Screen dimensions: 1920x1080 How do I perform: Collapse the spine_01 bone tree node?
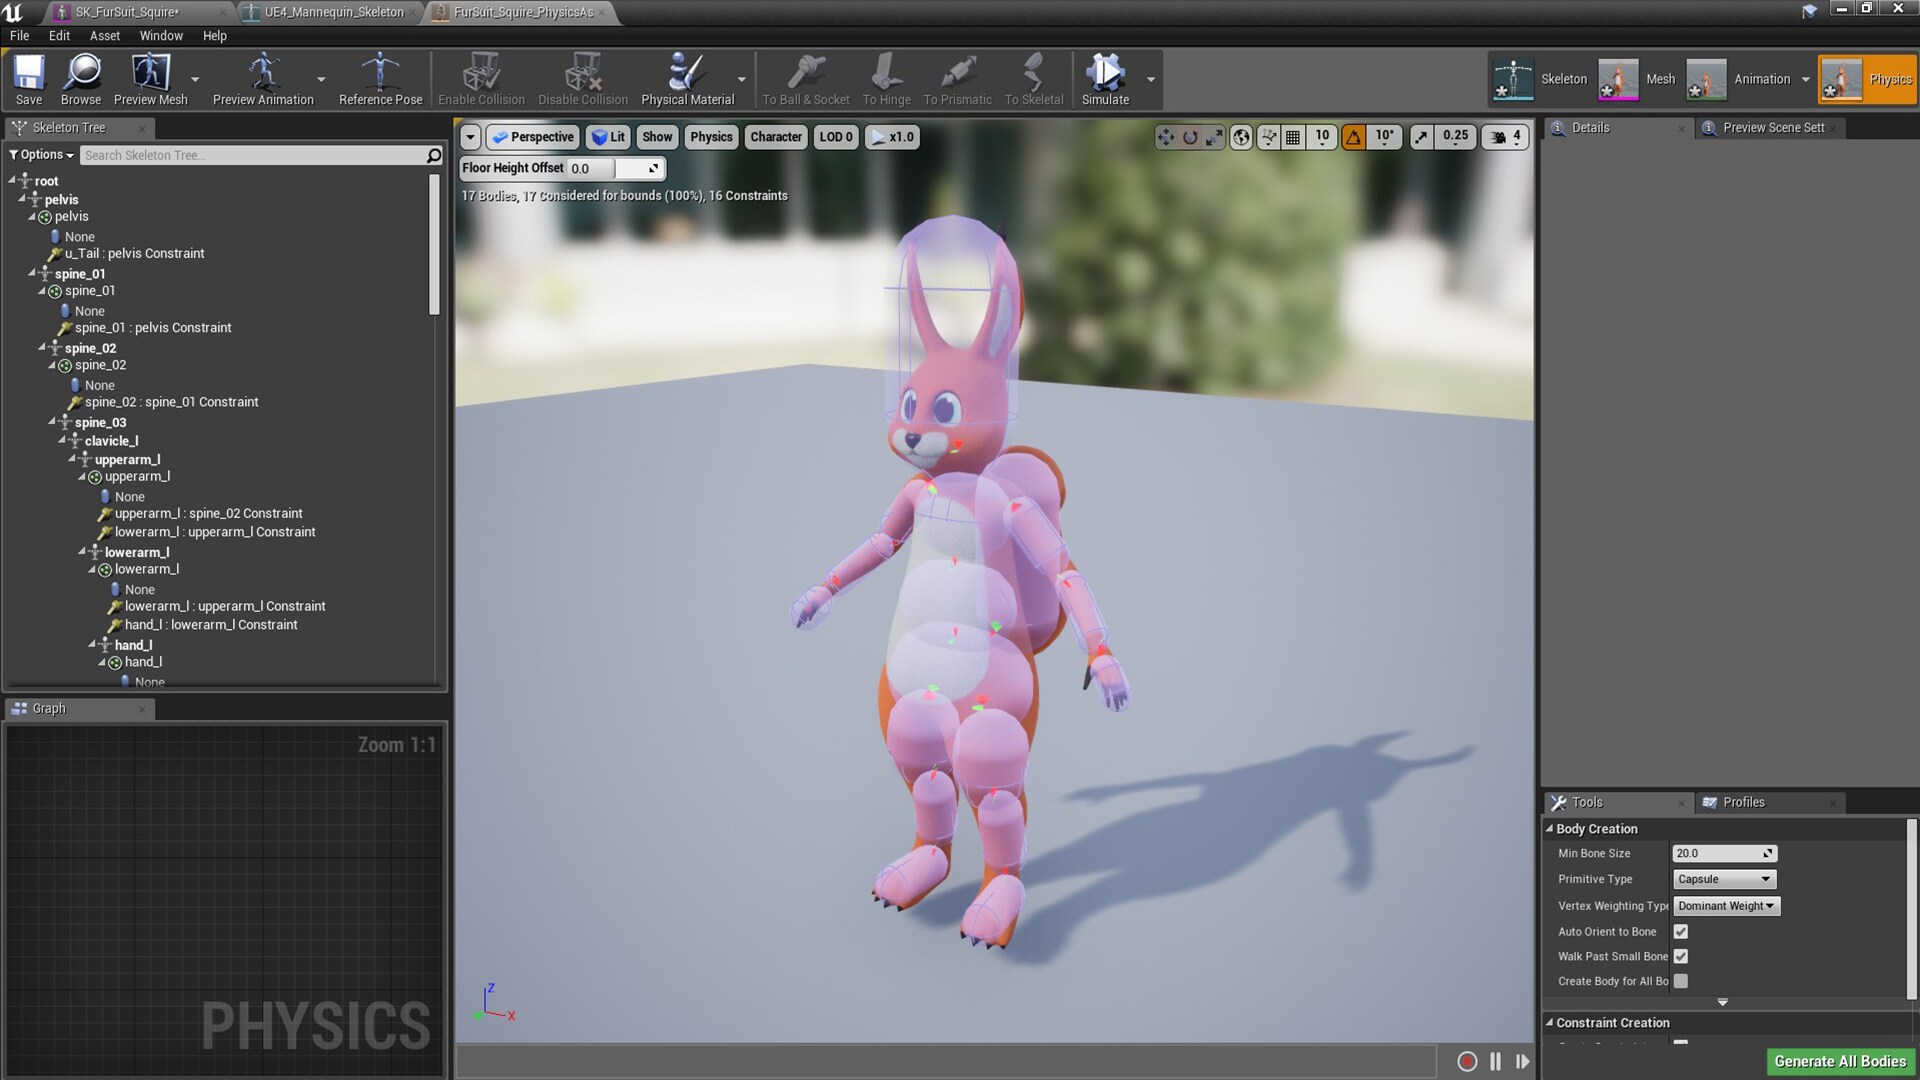pos(33,273)
